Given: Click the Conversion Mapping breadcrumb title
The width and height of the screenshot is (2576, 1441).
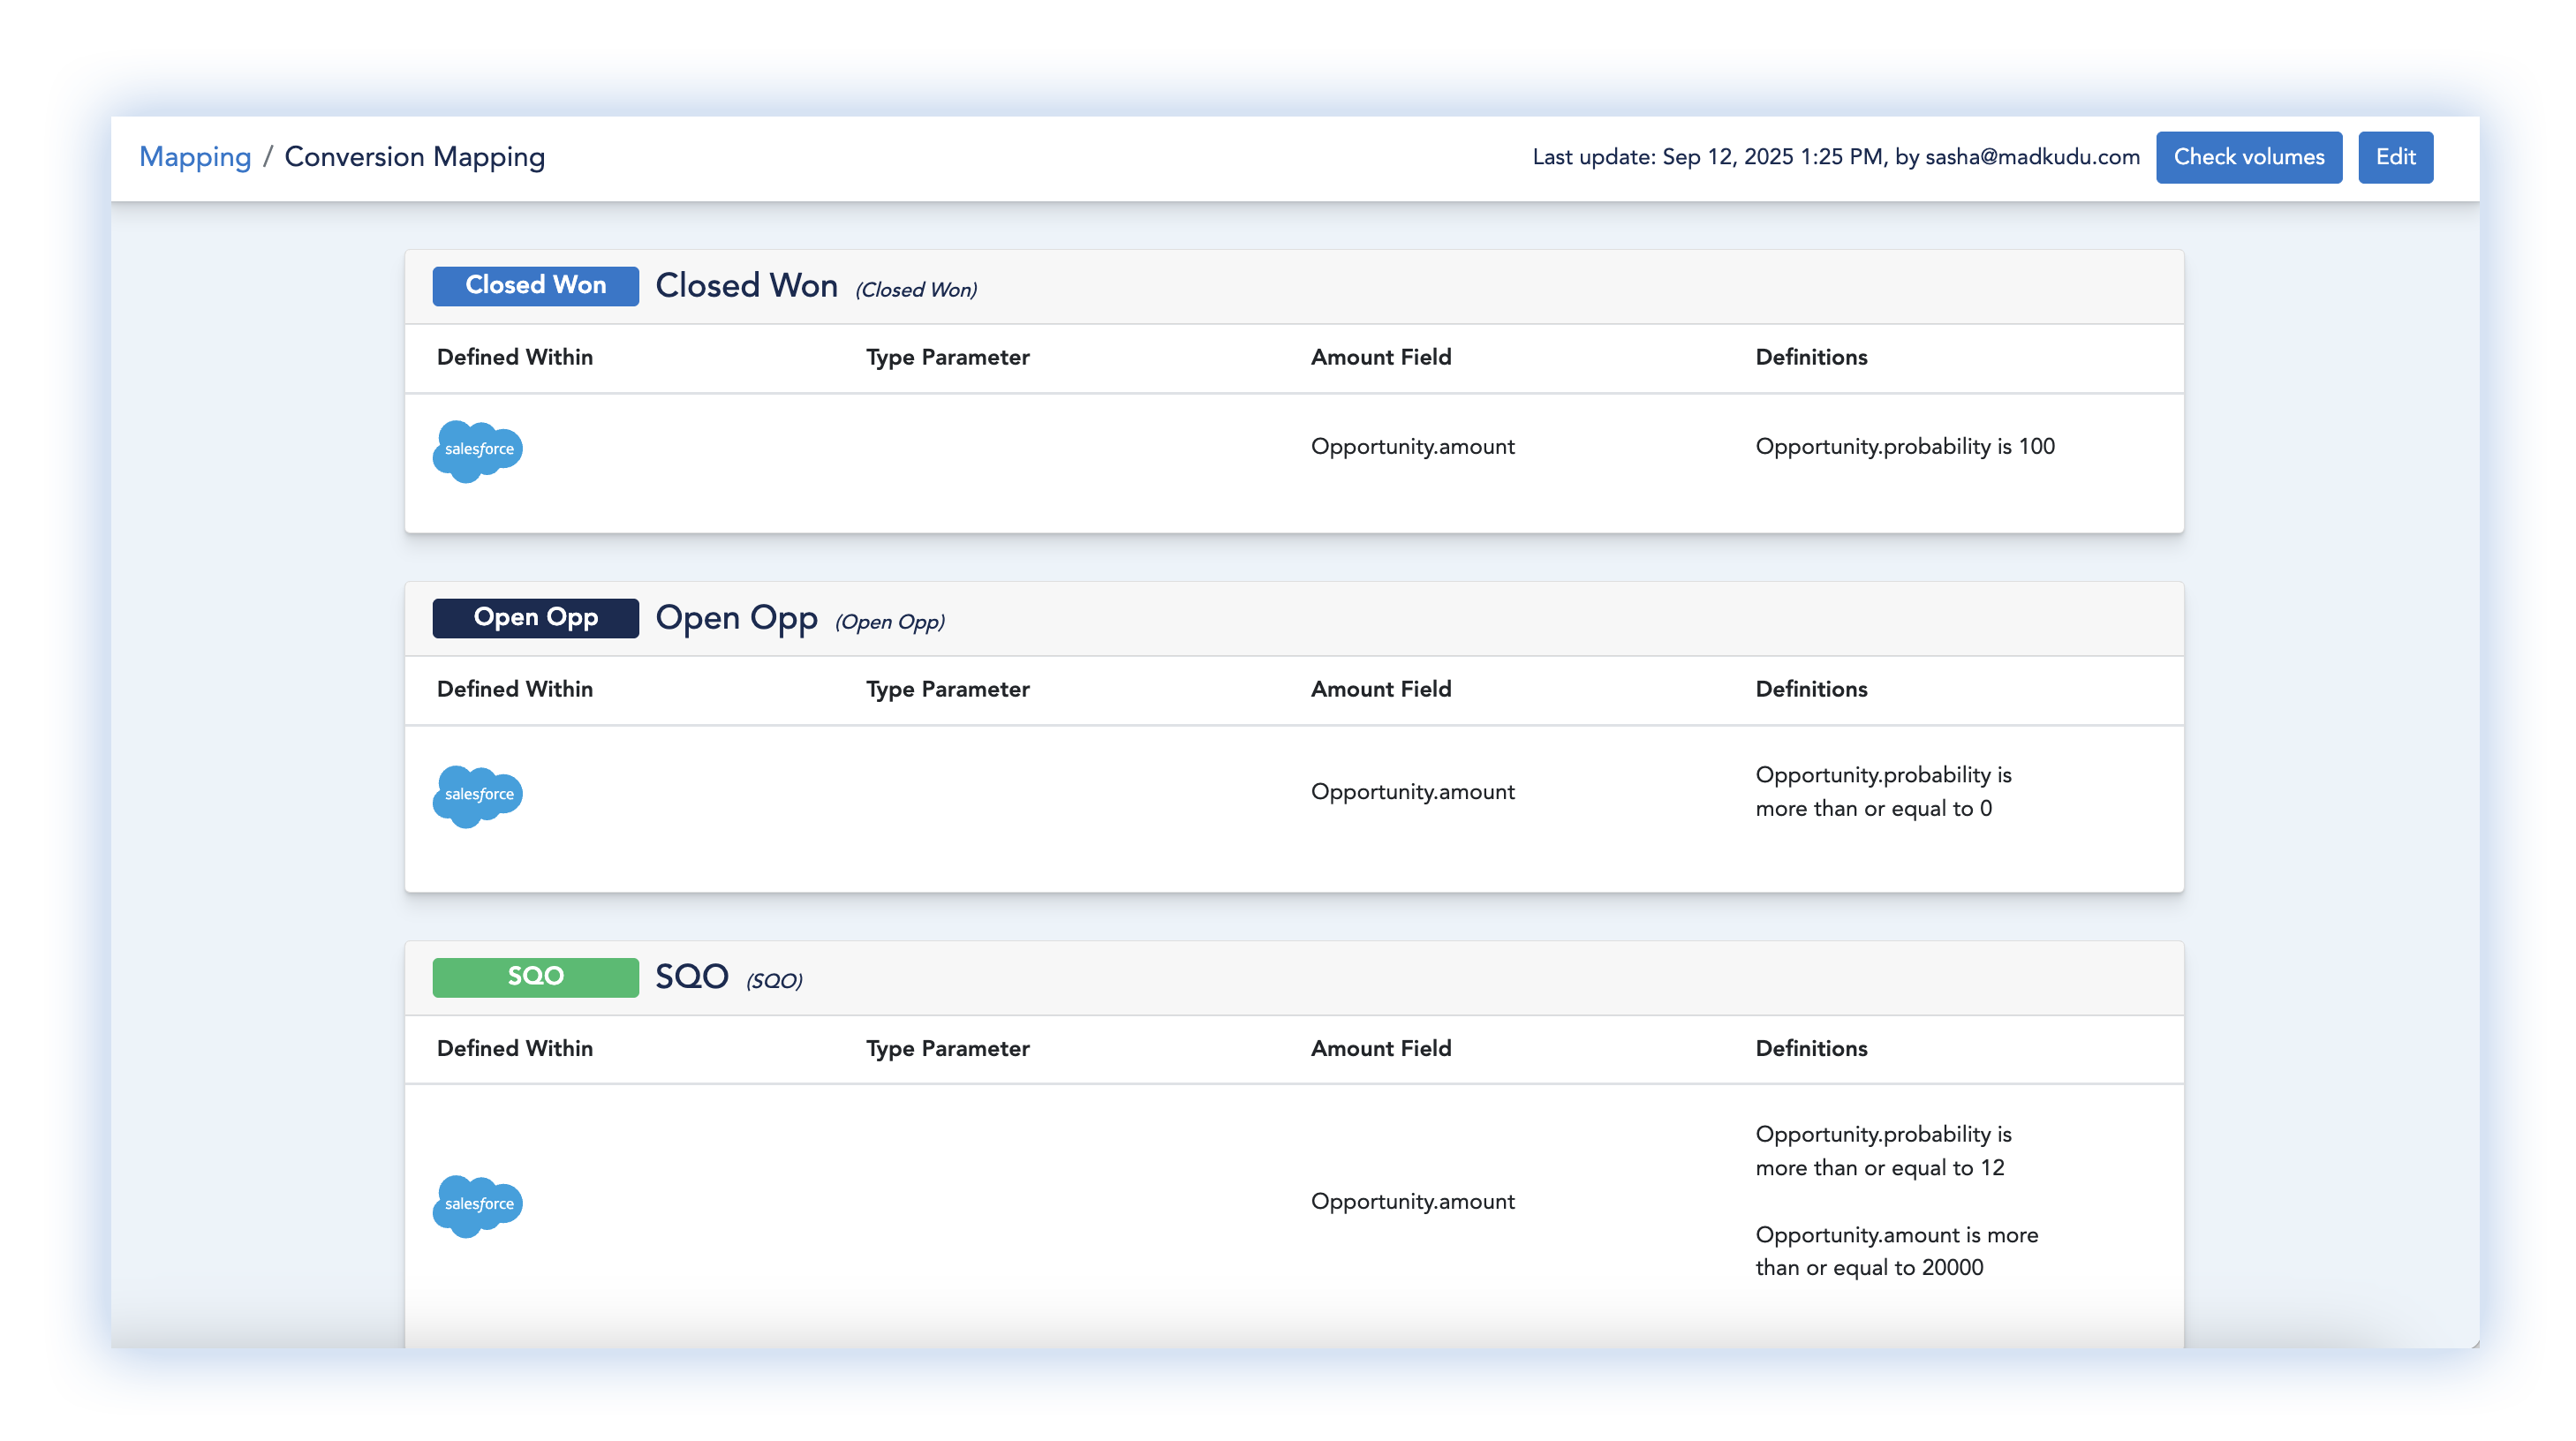Looking at the screenshot, I should pyautogui.click(x=414, y=157).
